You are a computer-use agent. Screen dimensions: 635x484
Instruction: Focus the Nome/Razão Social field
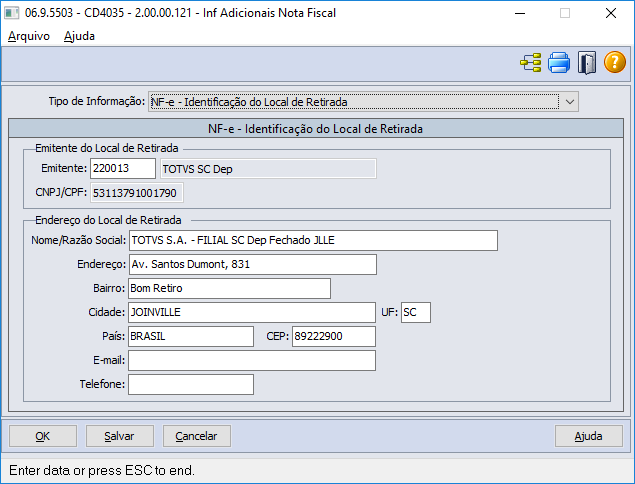pos(313,241)
